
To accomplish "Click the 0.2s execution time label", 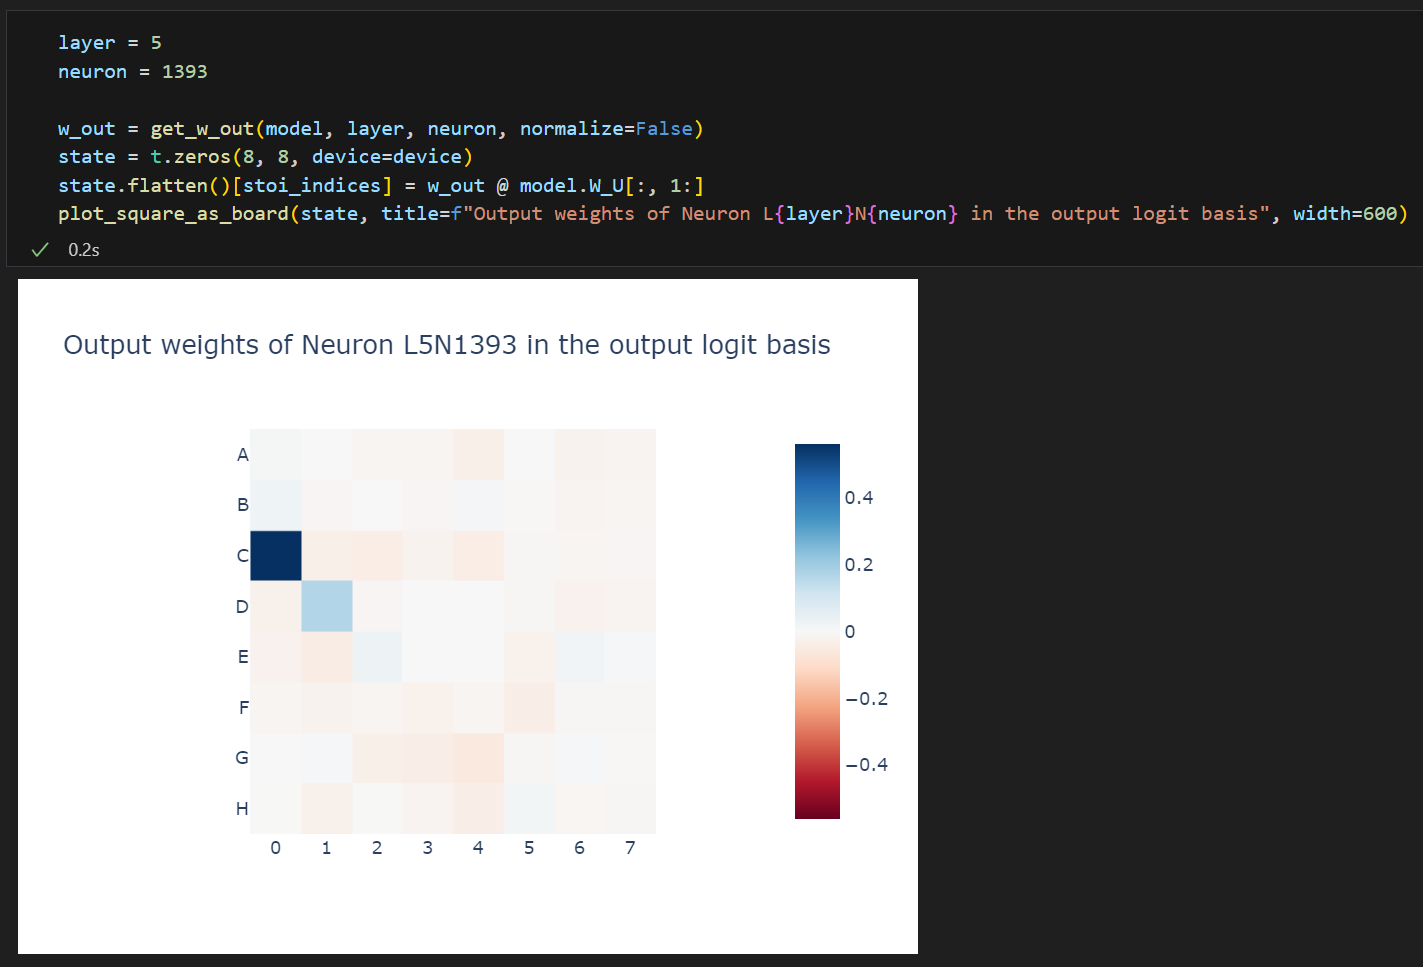I will tap(84, 250).
